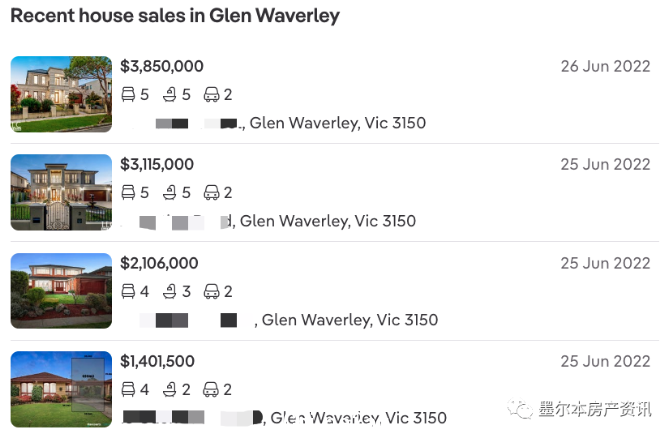Open the $1,401,500 house photo
The image size is (672, 434).
[61, 389]
